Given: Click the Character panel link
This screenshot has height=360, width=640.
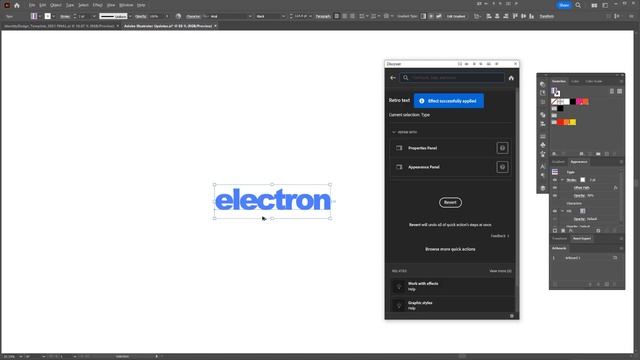Looking at the screenshot, I should (x=193, y=16).
